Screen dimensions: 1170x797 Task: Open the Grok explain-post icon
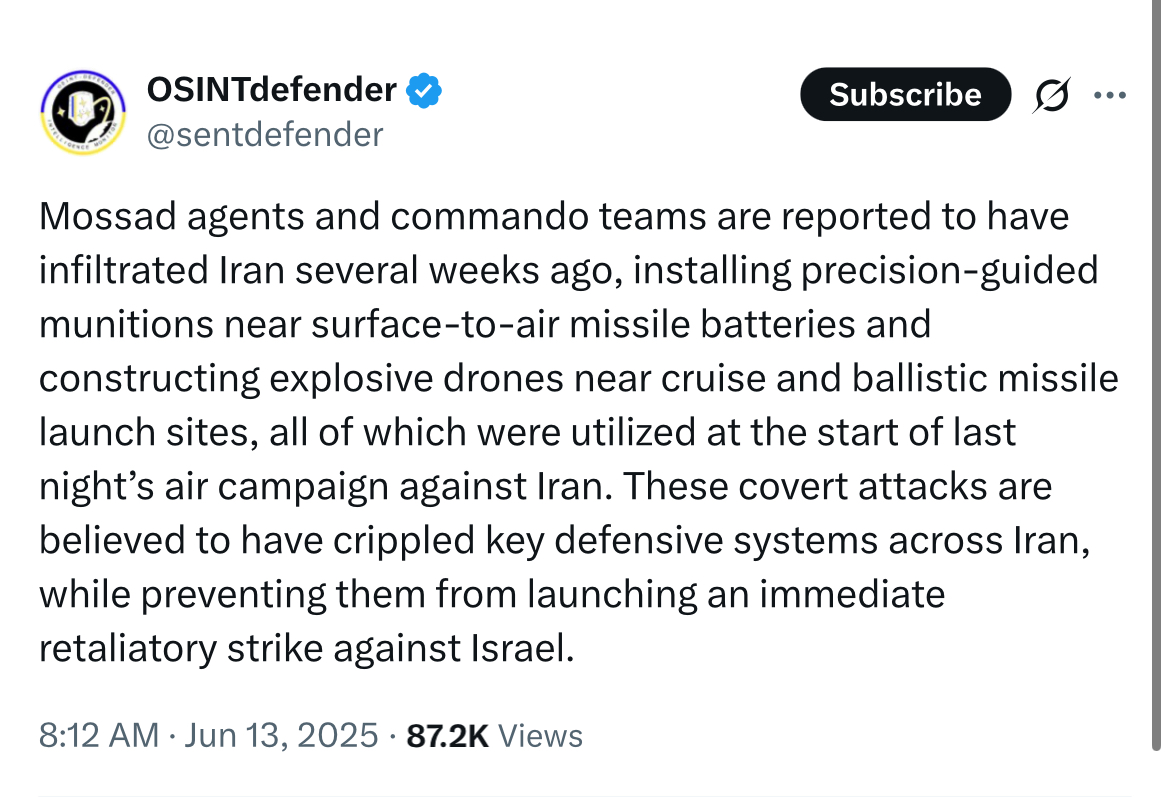pos(1052,95)
